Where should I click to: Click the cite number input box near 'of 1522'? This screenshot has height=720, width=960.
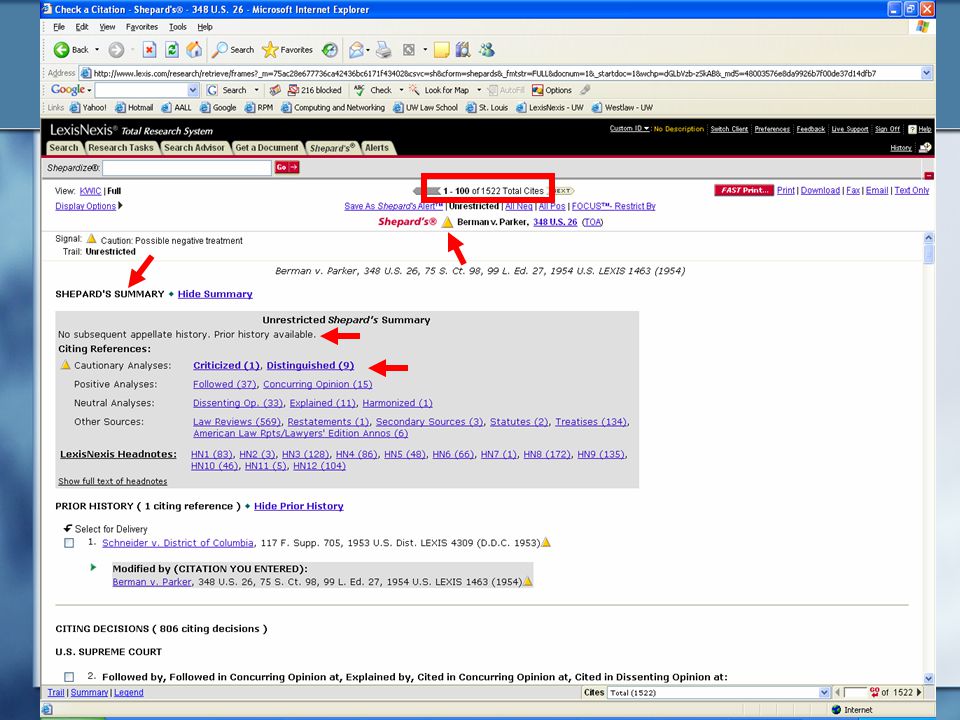click(x=855, y=692)
